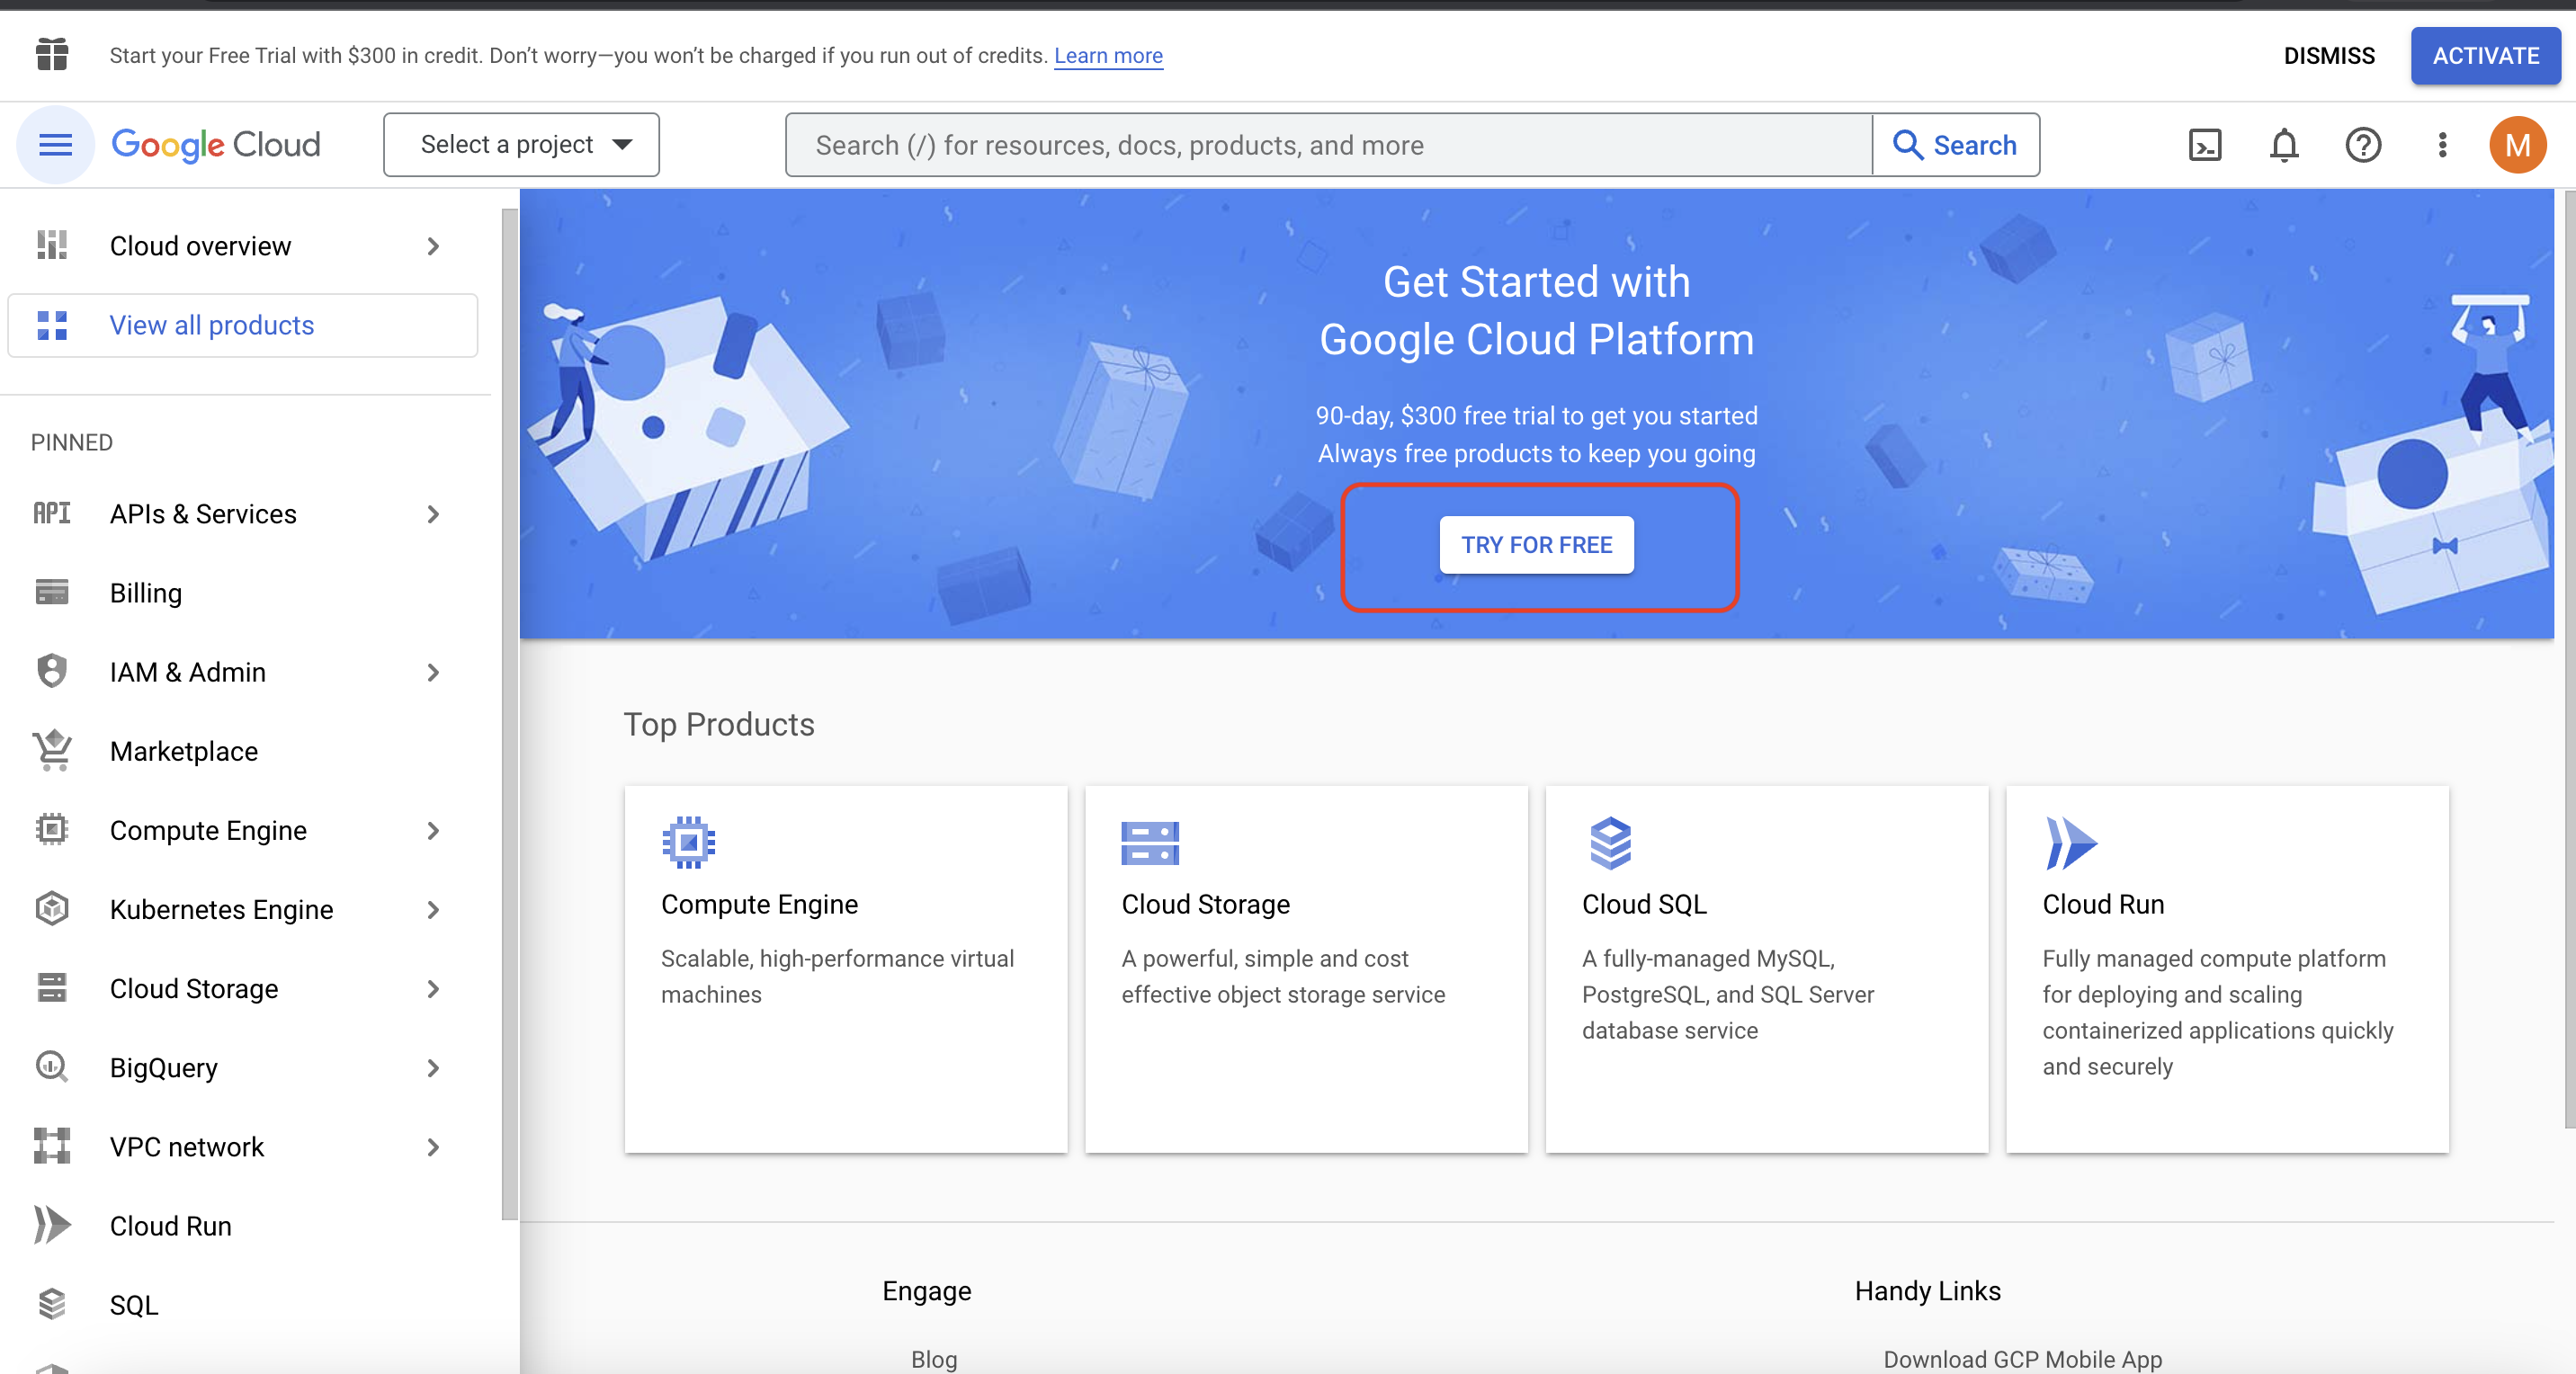This screenshot has height=1374, width=2576.
Task: Click the IAM & Admin shield icon
Action: coord(52,671)
